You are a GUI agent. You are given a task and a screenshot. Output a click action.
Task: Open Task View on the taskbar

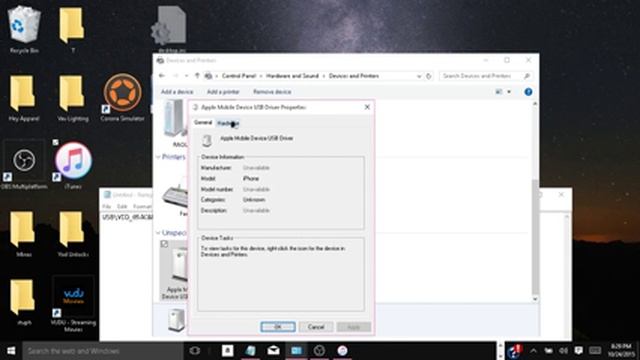[x=195, y=351]
